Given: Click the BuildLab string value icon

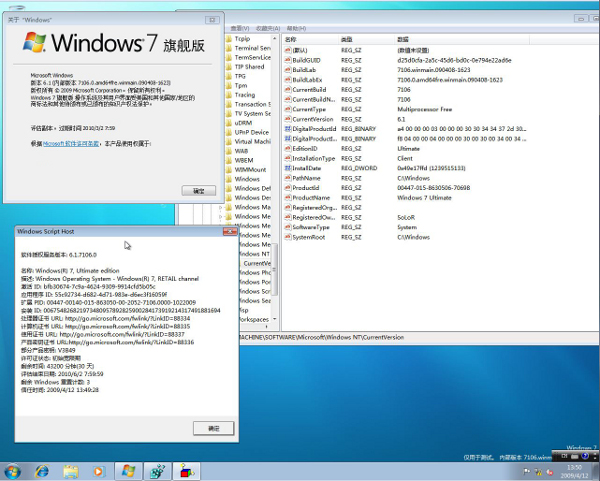Looking at the screenshot, I should click(x=288, y=70).
